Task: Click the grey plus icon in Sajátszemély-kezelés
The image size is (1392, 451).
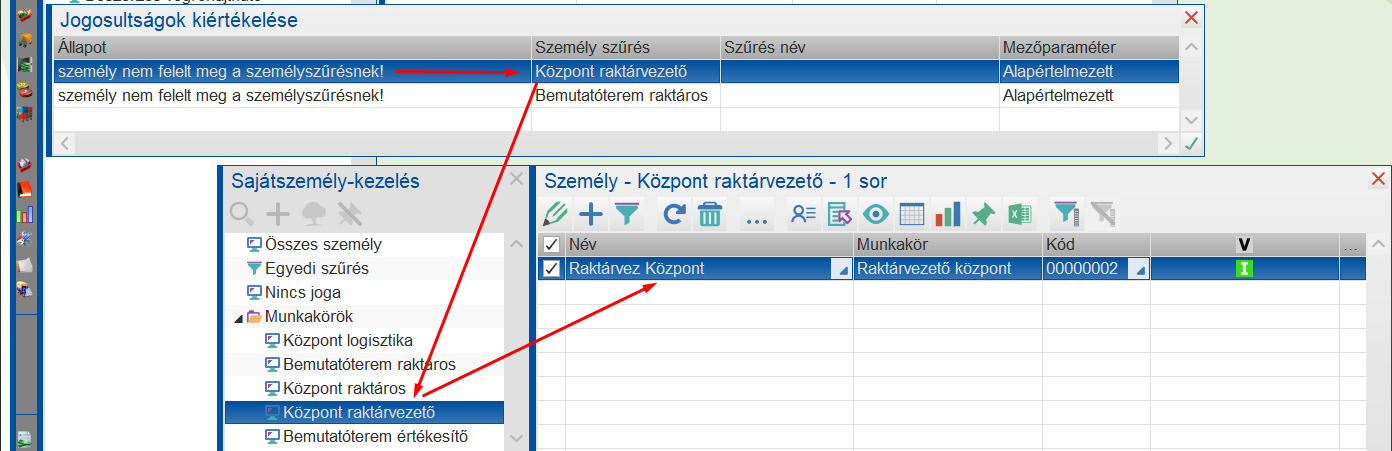Action: coord(278,213)
